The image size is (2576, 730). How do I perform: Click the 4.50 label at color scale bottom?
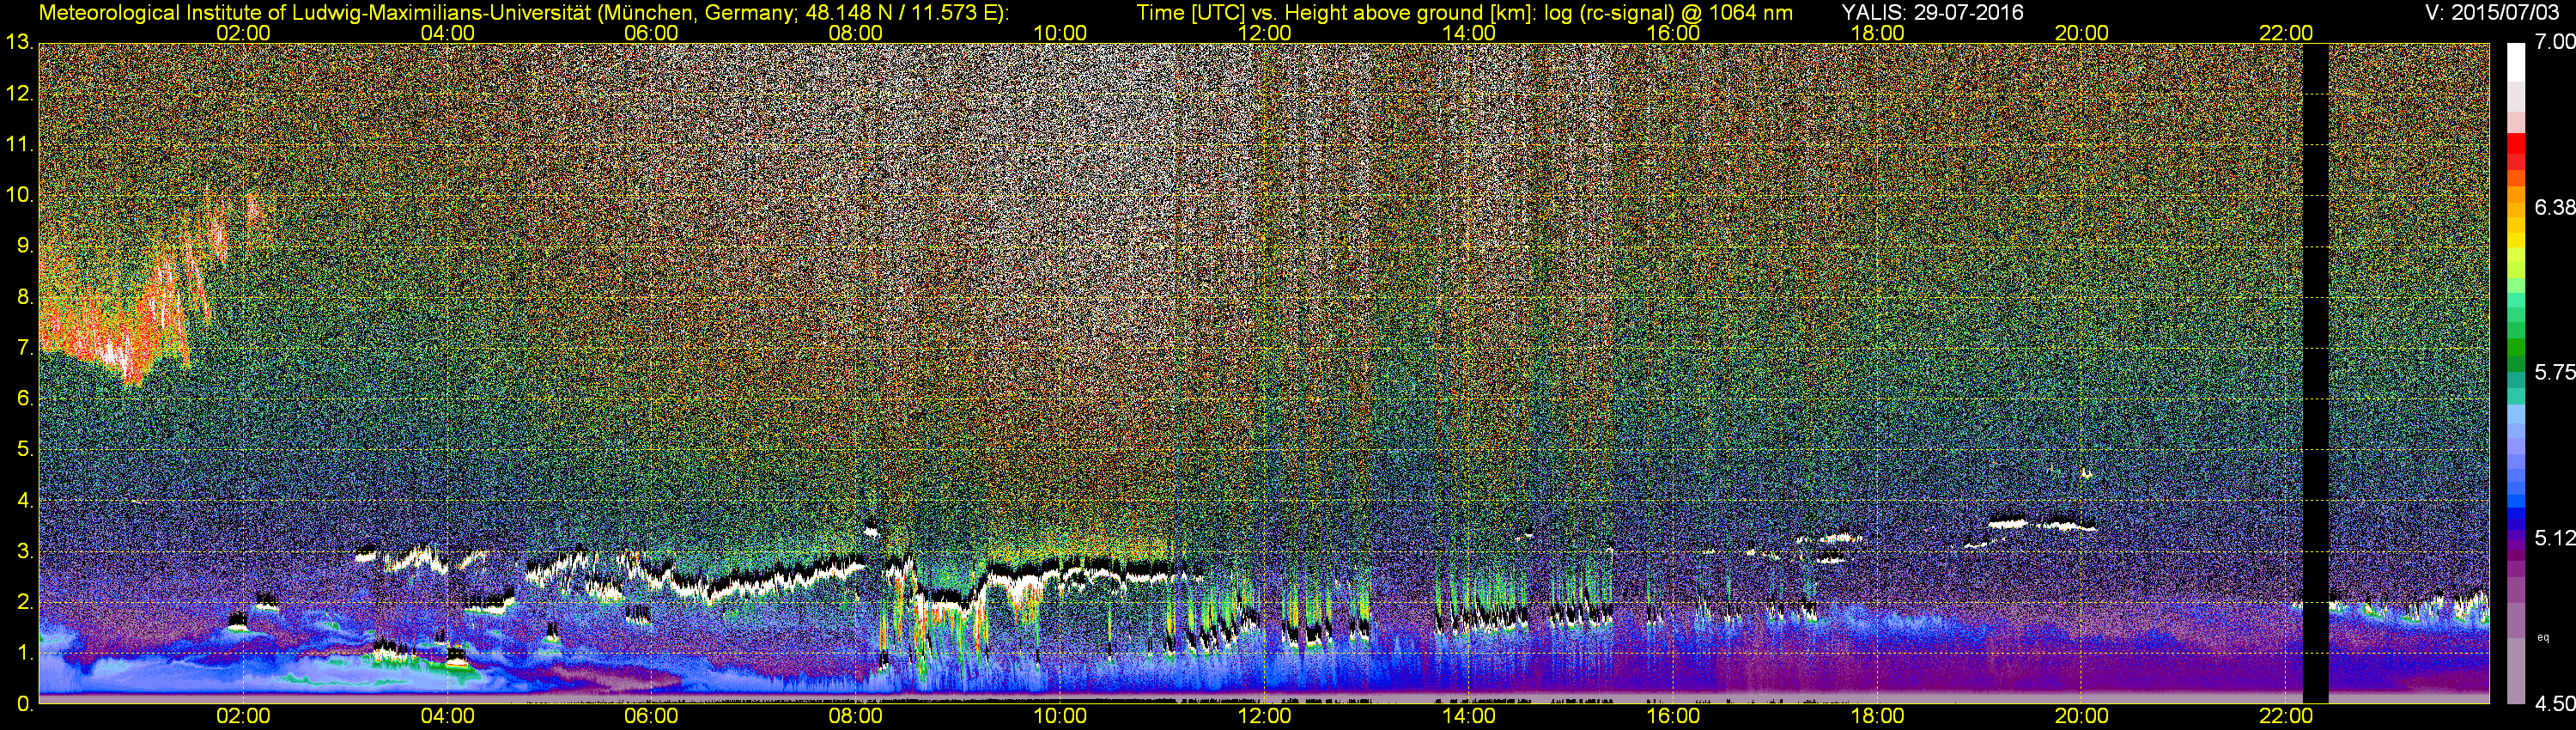click(2554, 704)
